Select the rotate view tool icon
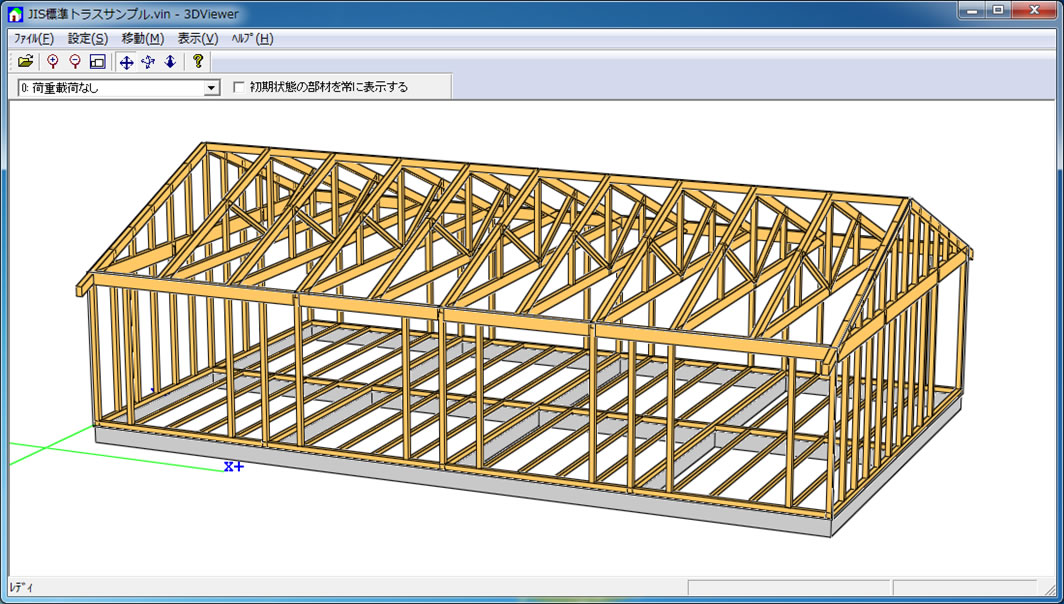The width and height of the screenshot is (1064, 604). [148, 62]
